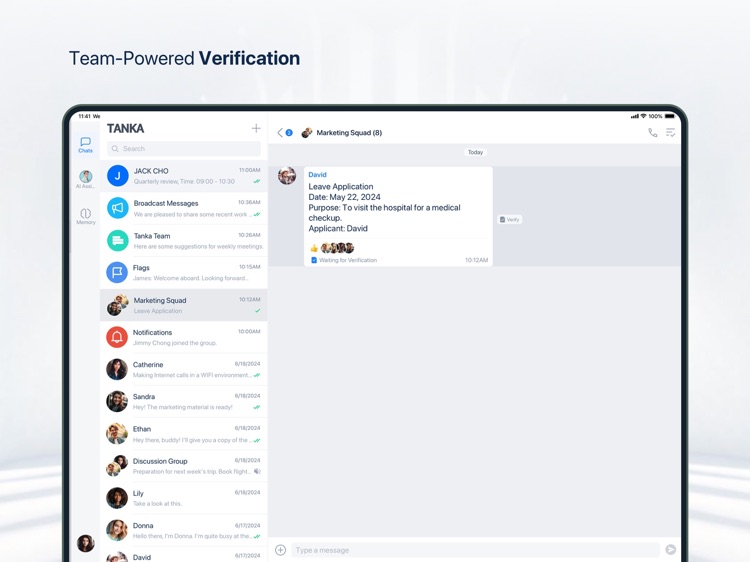750x562 pixels.
Task: Open Lily's avatar in chat list
Action: pyautogui.click(x=117, y=498)
